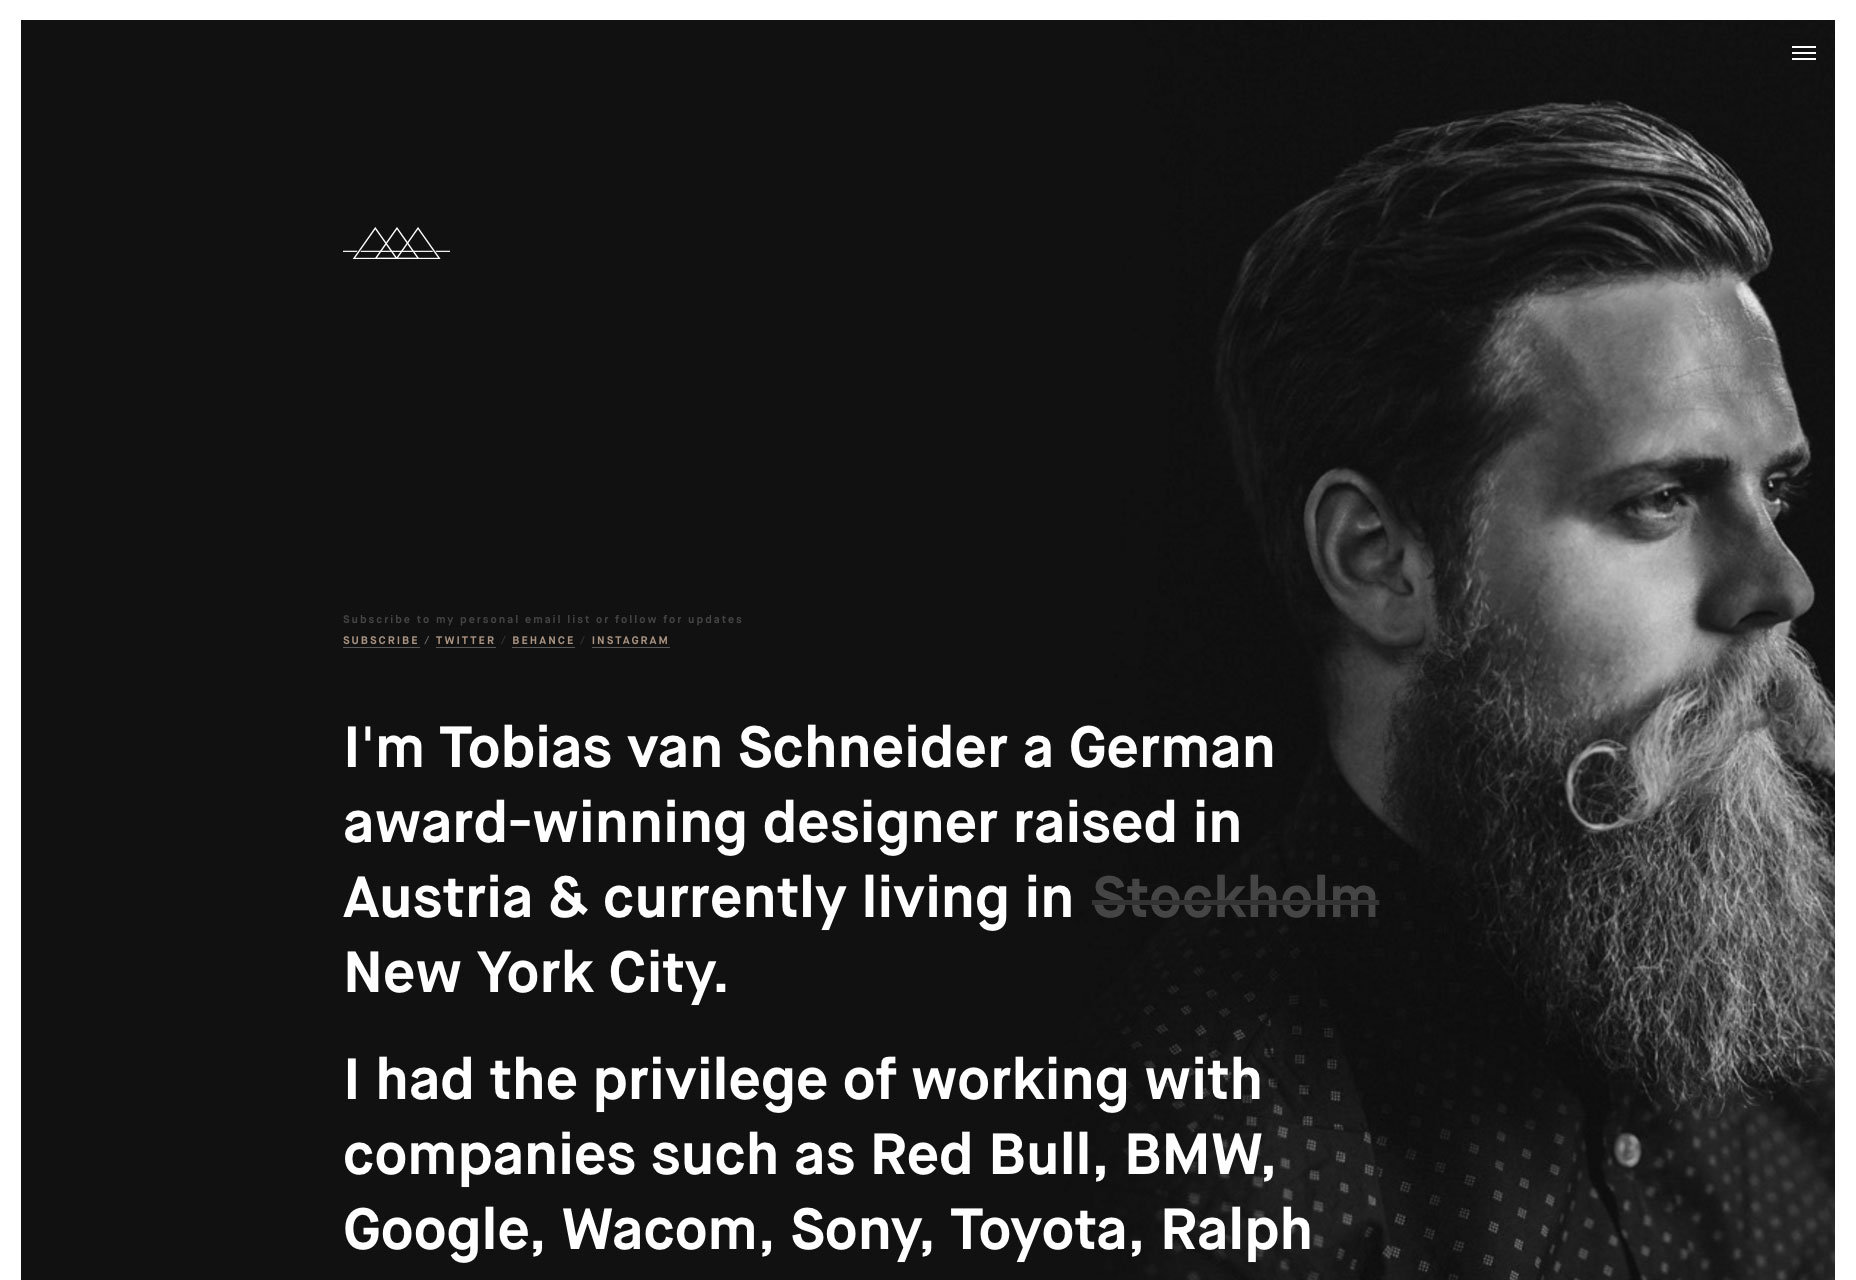Open the hamburger menu icon
The height and width of the screenshot is (1280, 1856).
coord(1803,53)
